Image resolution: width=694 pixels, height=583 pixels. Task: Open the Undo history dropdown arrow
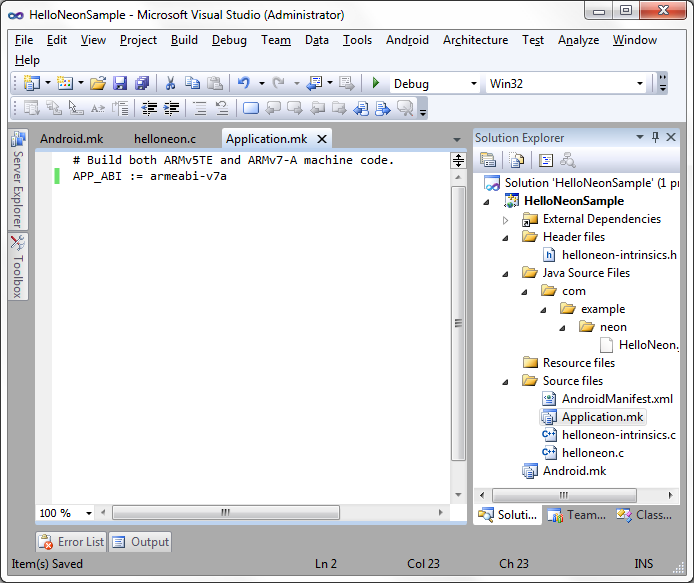coord(262,83)
